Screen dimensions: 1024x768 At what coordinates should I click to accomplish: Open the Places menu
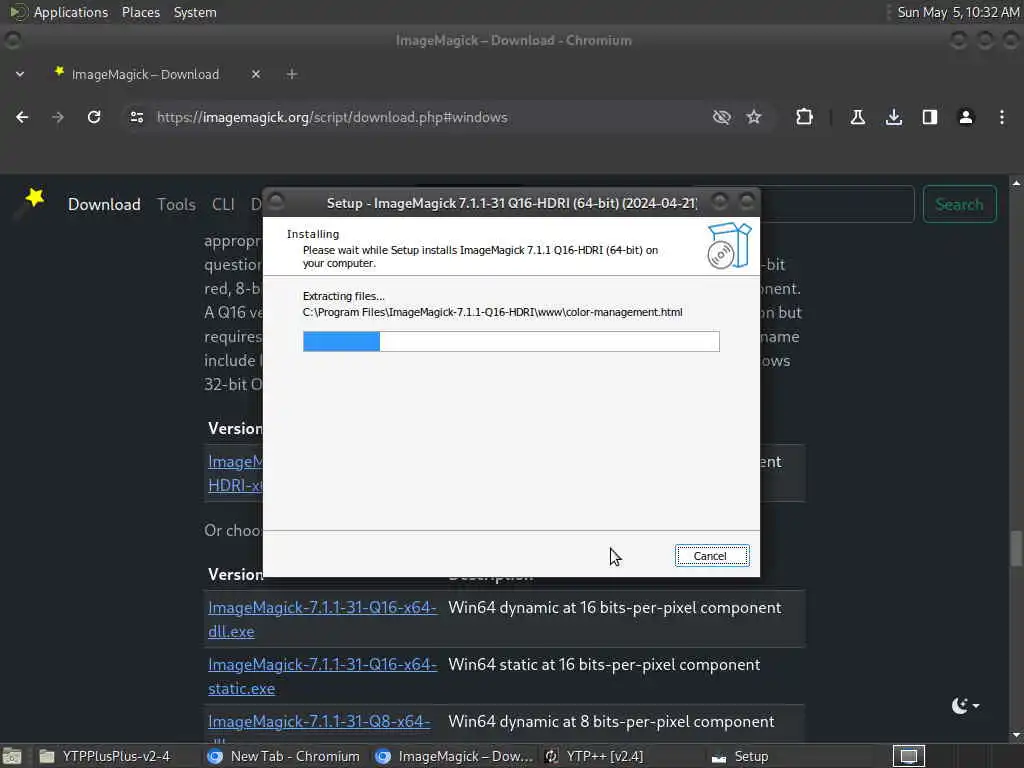tap(141, 12)
